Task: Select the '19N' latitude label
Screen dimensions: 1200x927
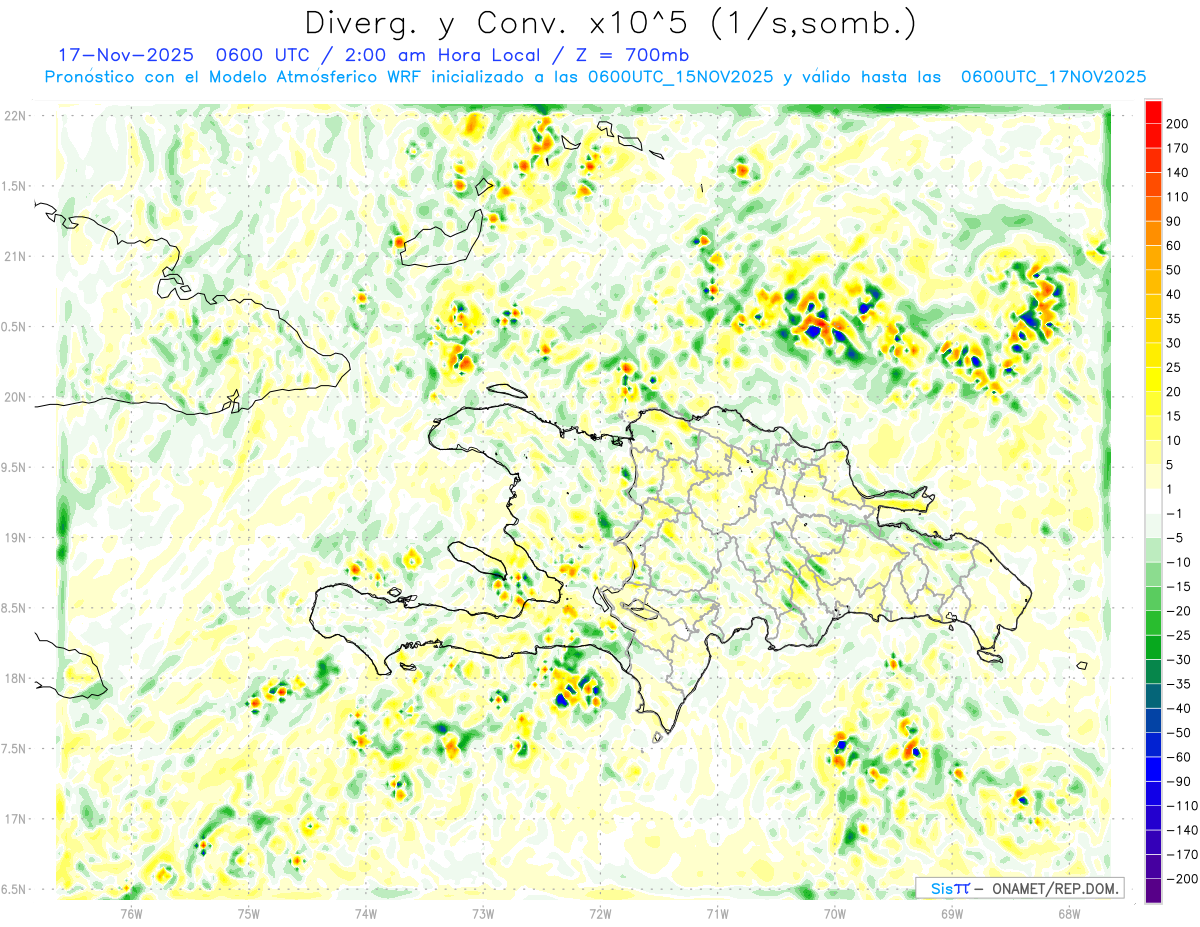Action: (x=15, y=538)
